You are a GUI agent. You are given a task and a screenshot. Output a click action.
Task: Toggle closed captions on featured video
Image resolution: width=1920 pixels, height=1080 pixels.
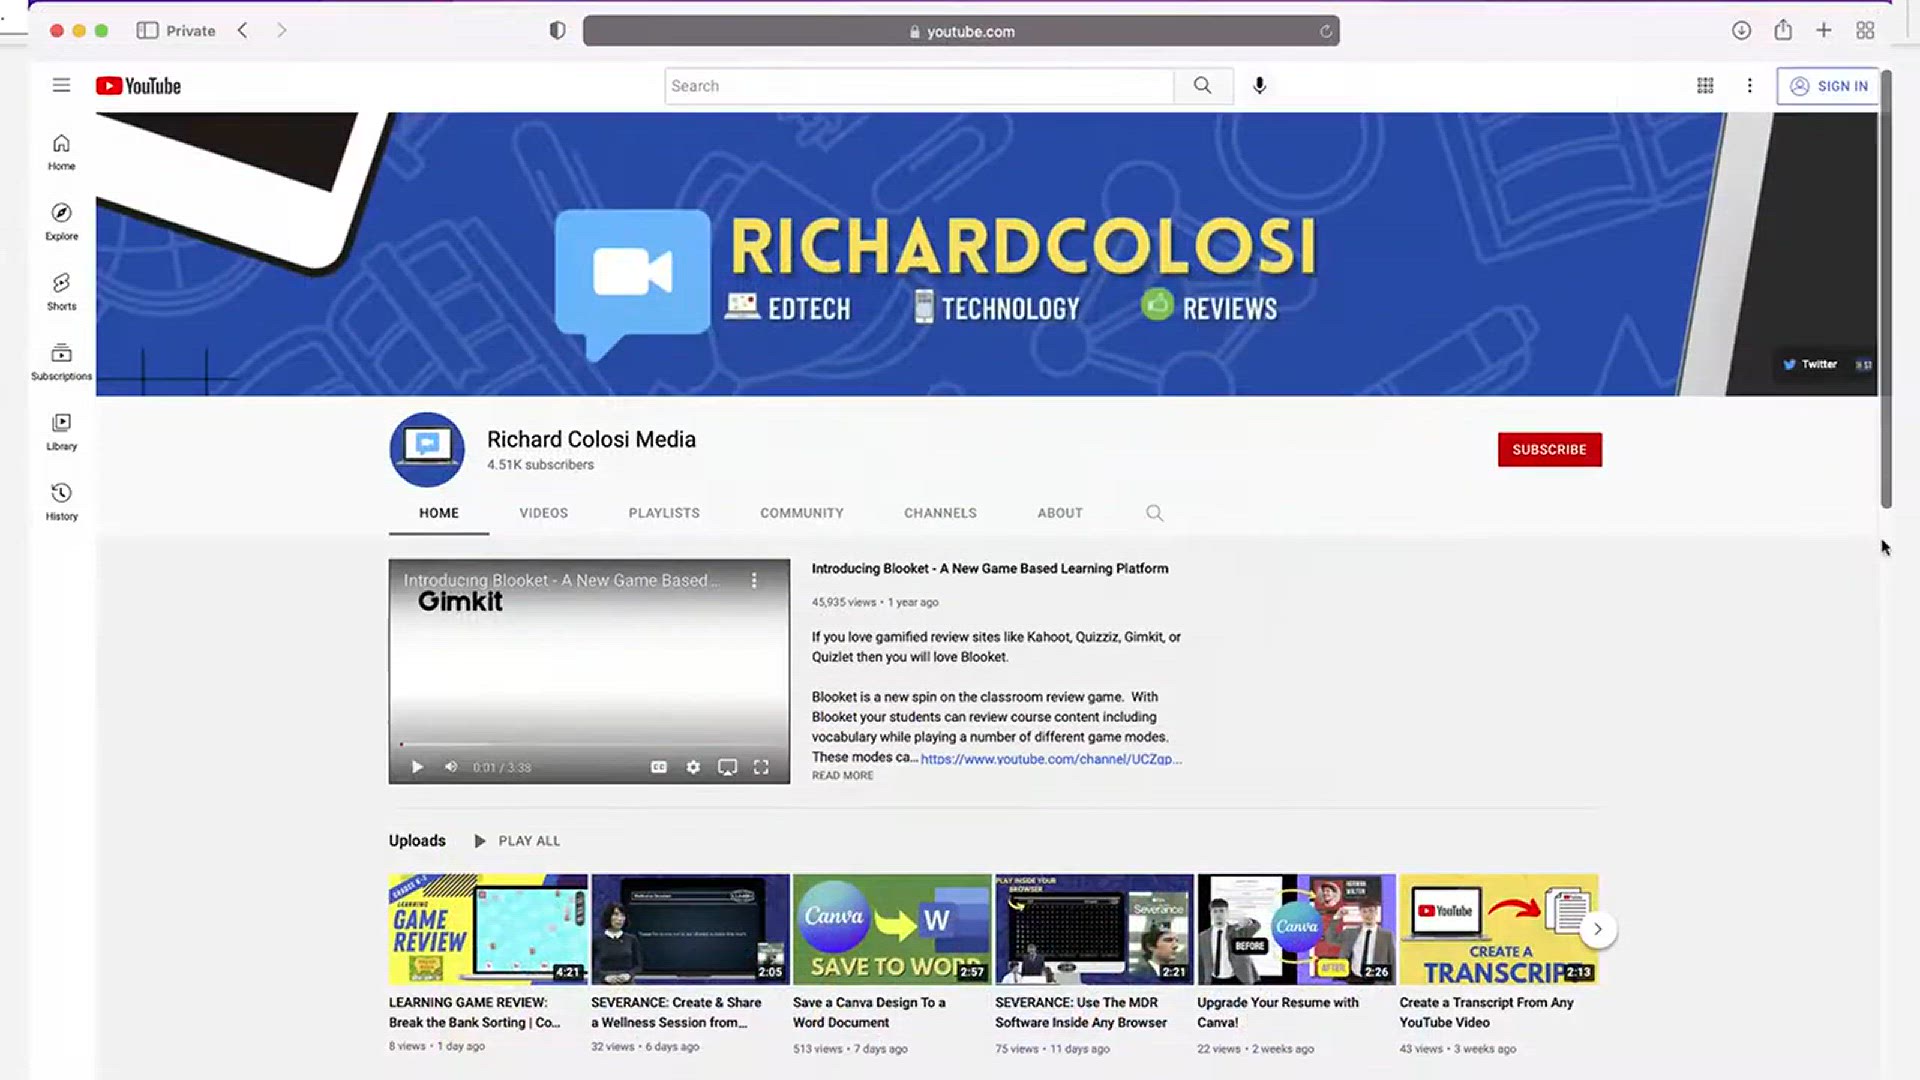pos(659,767)
